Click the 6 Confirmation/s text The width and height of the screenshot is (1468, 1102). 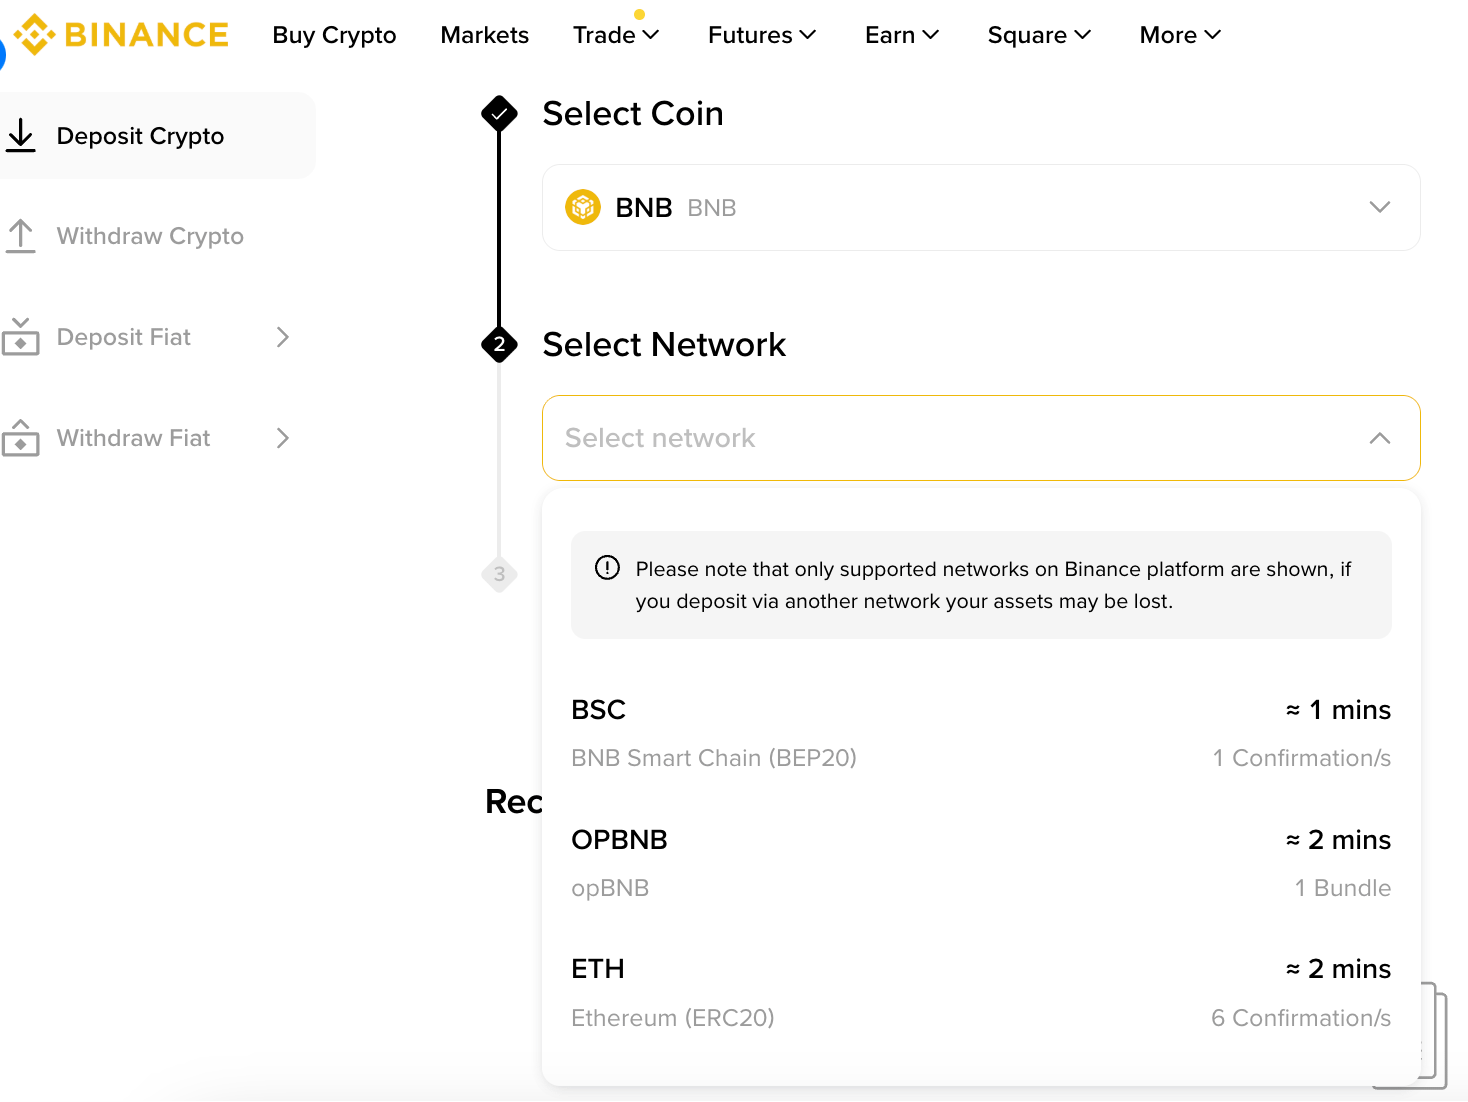point(1301,1018)
